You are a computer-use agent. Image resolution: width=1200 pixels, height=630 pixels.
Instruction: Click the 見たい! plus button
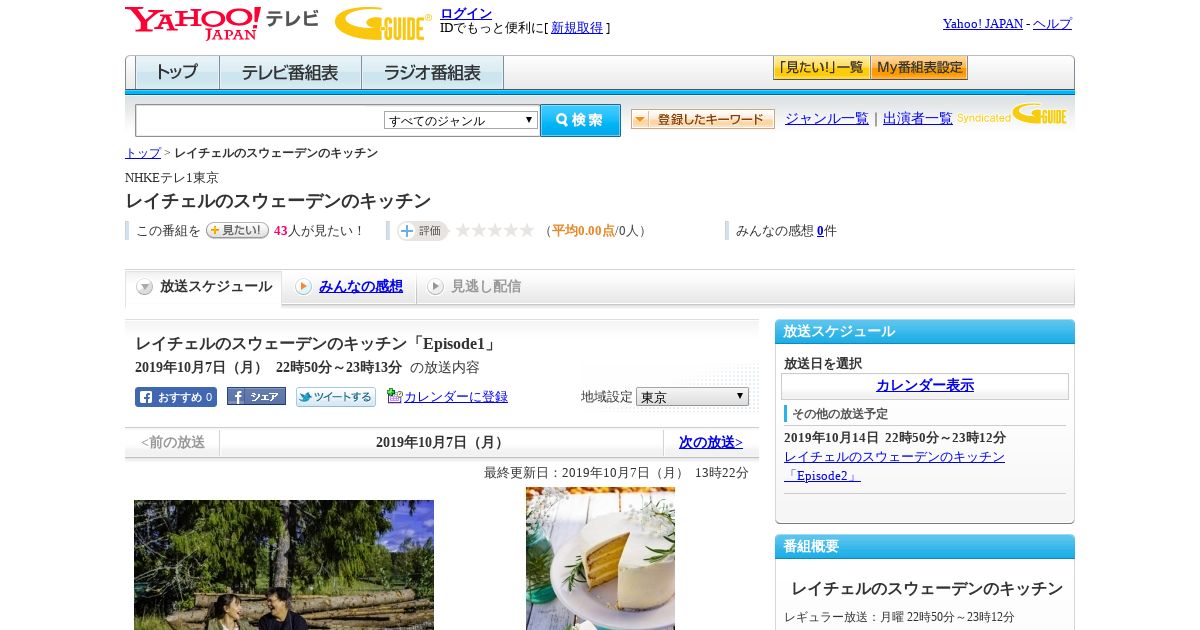point(237,230)
